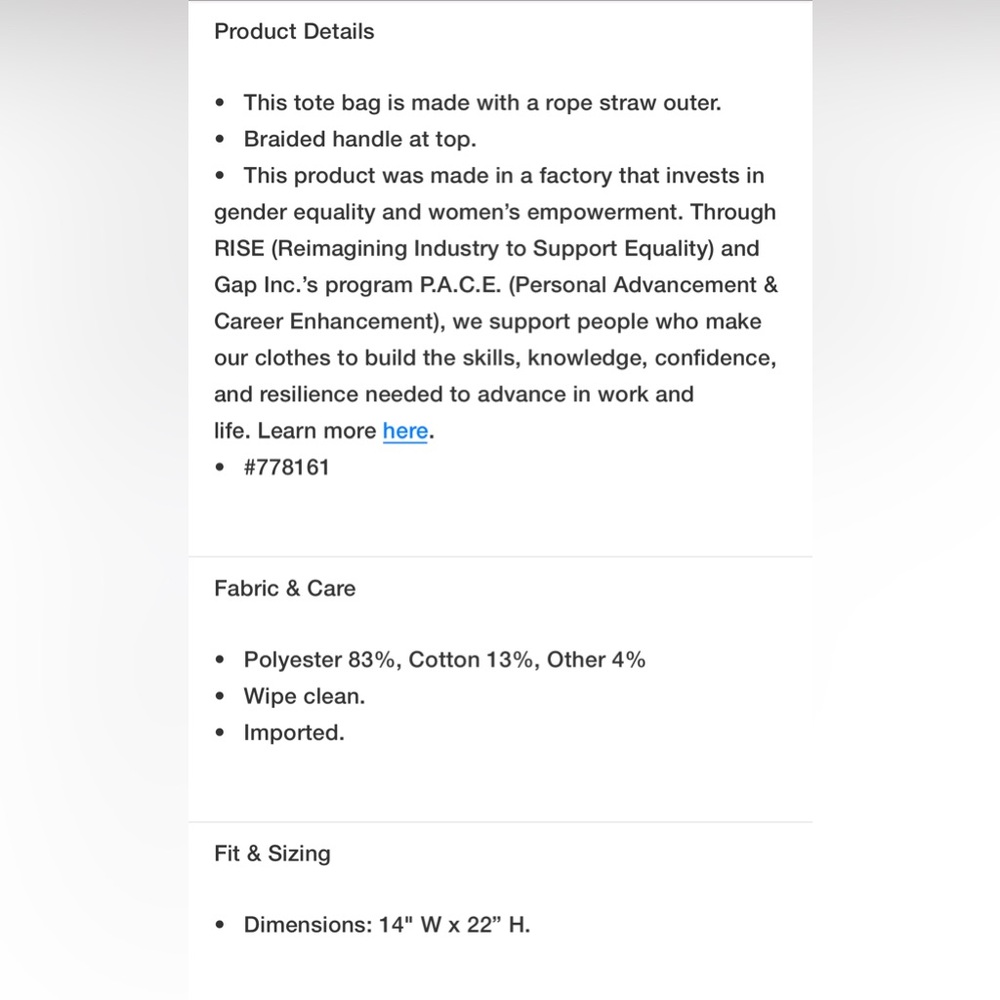The image size is (1000, 1000).
Task: Open the 'here' learn more link
Action: (x=405, y=430)
